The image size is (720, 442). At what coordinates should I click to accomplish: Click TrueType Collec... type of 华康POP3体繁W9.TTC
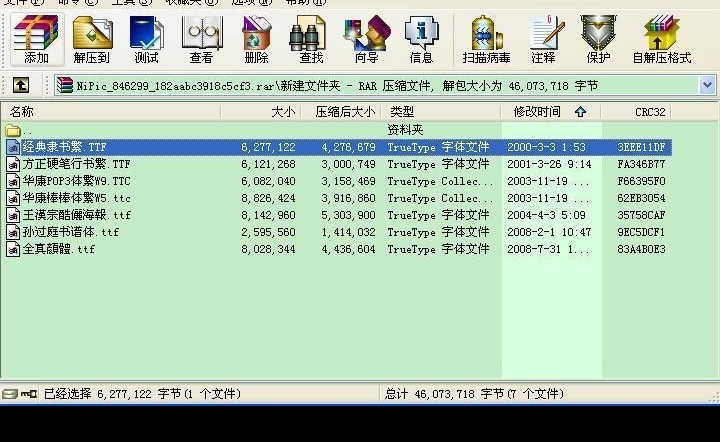click(440, 181)
